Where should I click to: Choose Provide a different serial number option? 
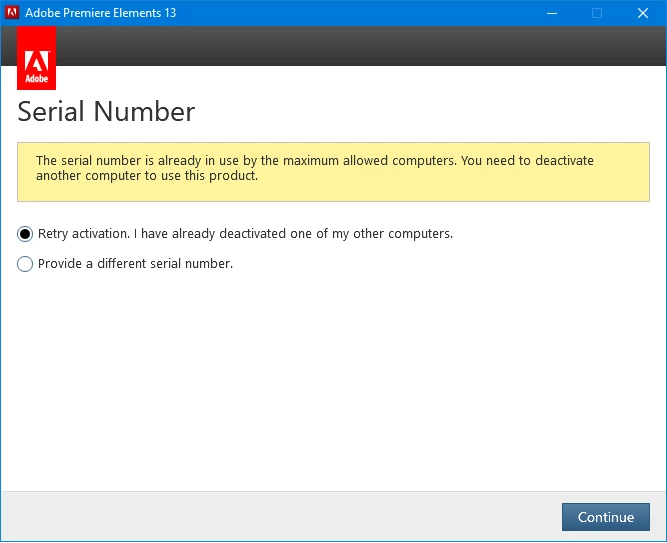click(x=25, y=264)
